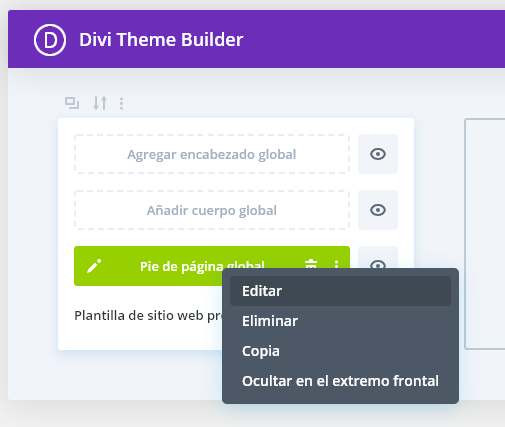505x427 pixels.
Task: Click the Divi circular D logo
Action: point(50,40)
